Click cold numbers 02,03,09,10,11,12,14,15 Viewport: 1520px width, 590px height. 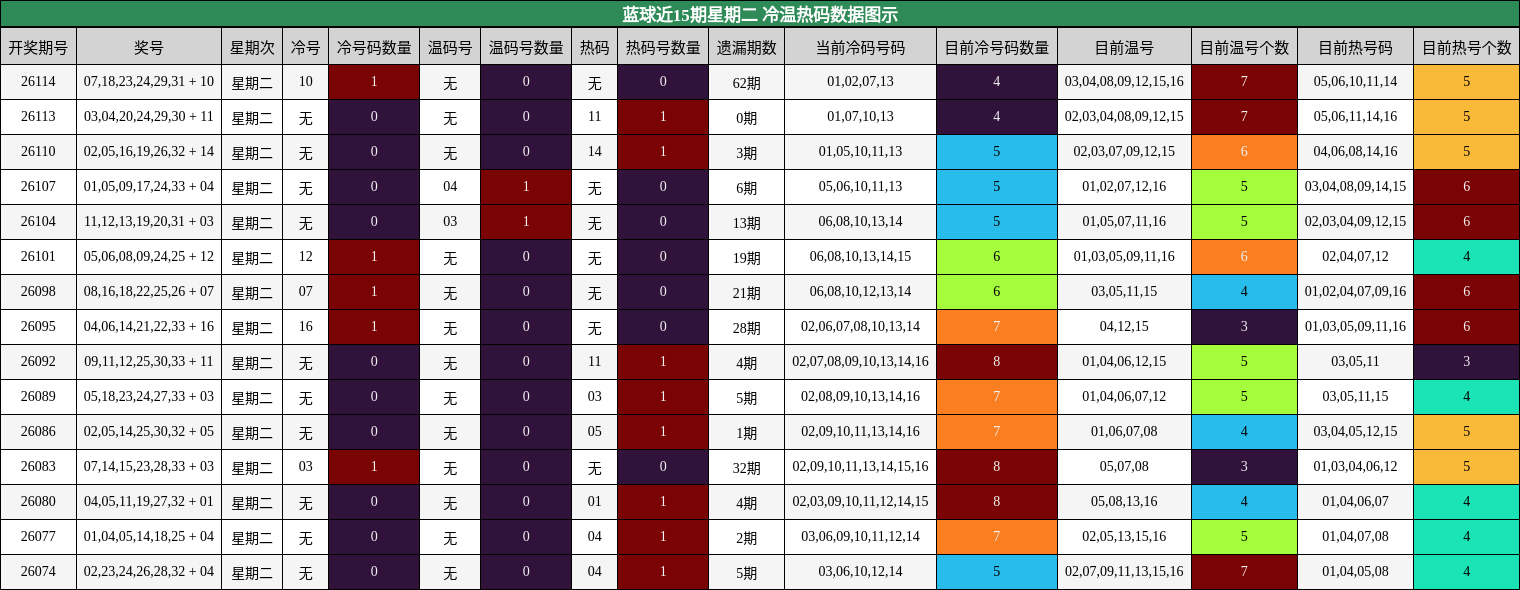[860, 502]
